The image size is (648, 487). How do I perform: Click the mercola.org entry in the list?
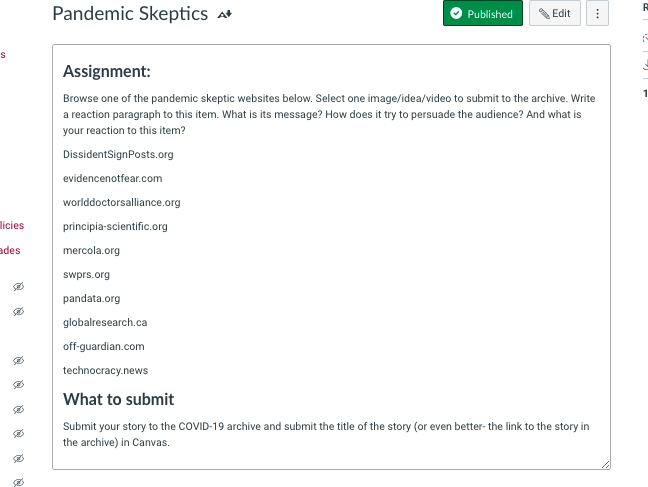[x=91, y=250]
